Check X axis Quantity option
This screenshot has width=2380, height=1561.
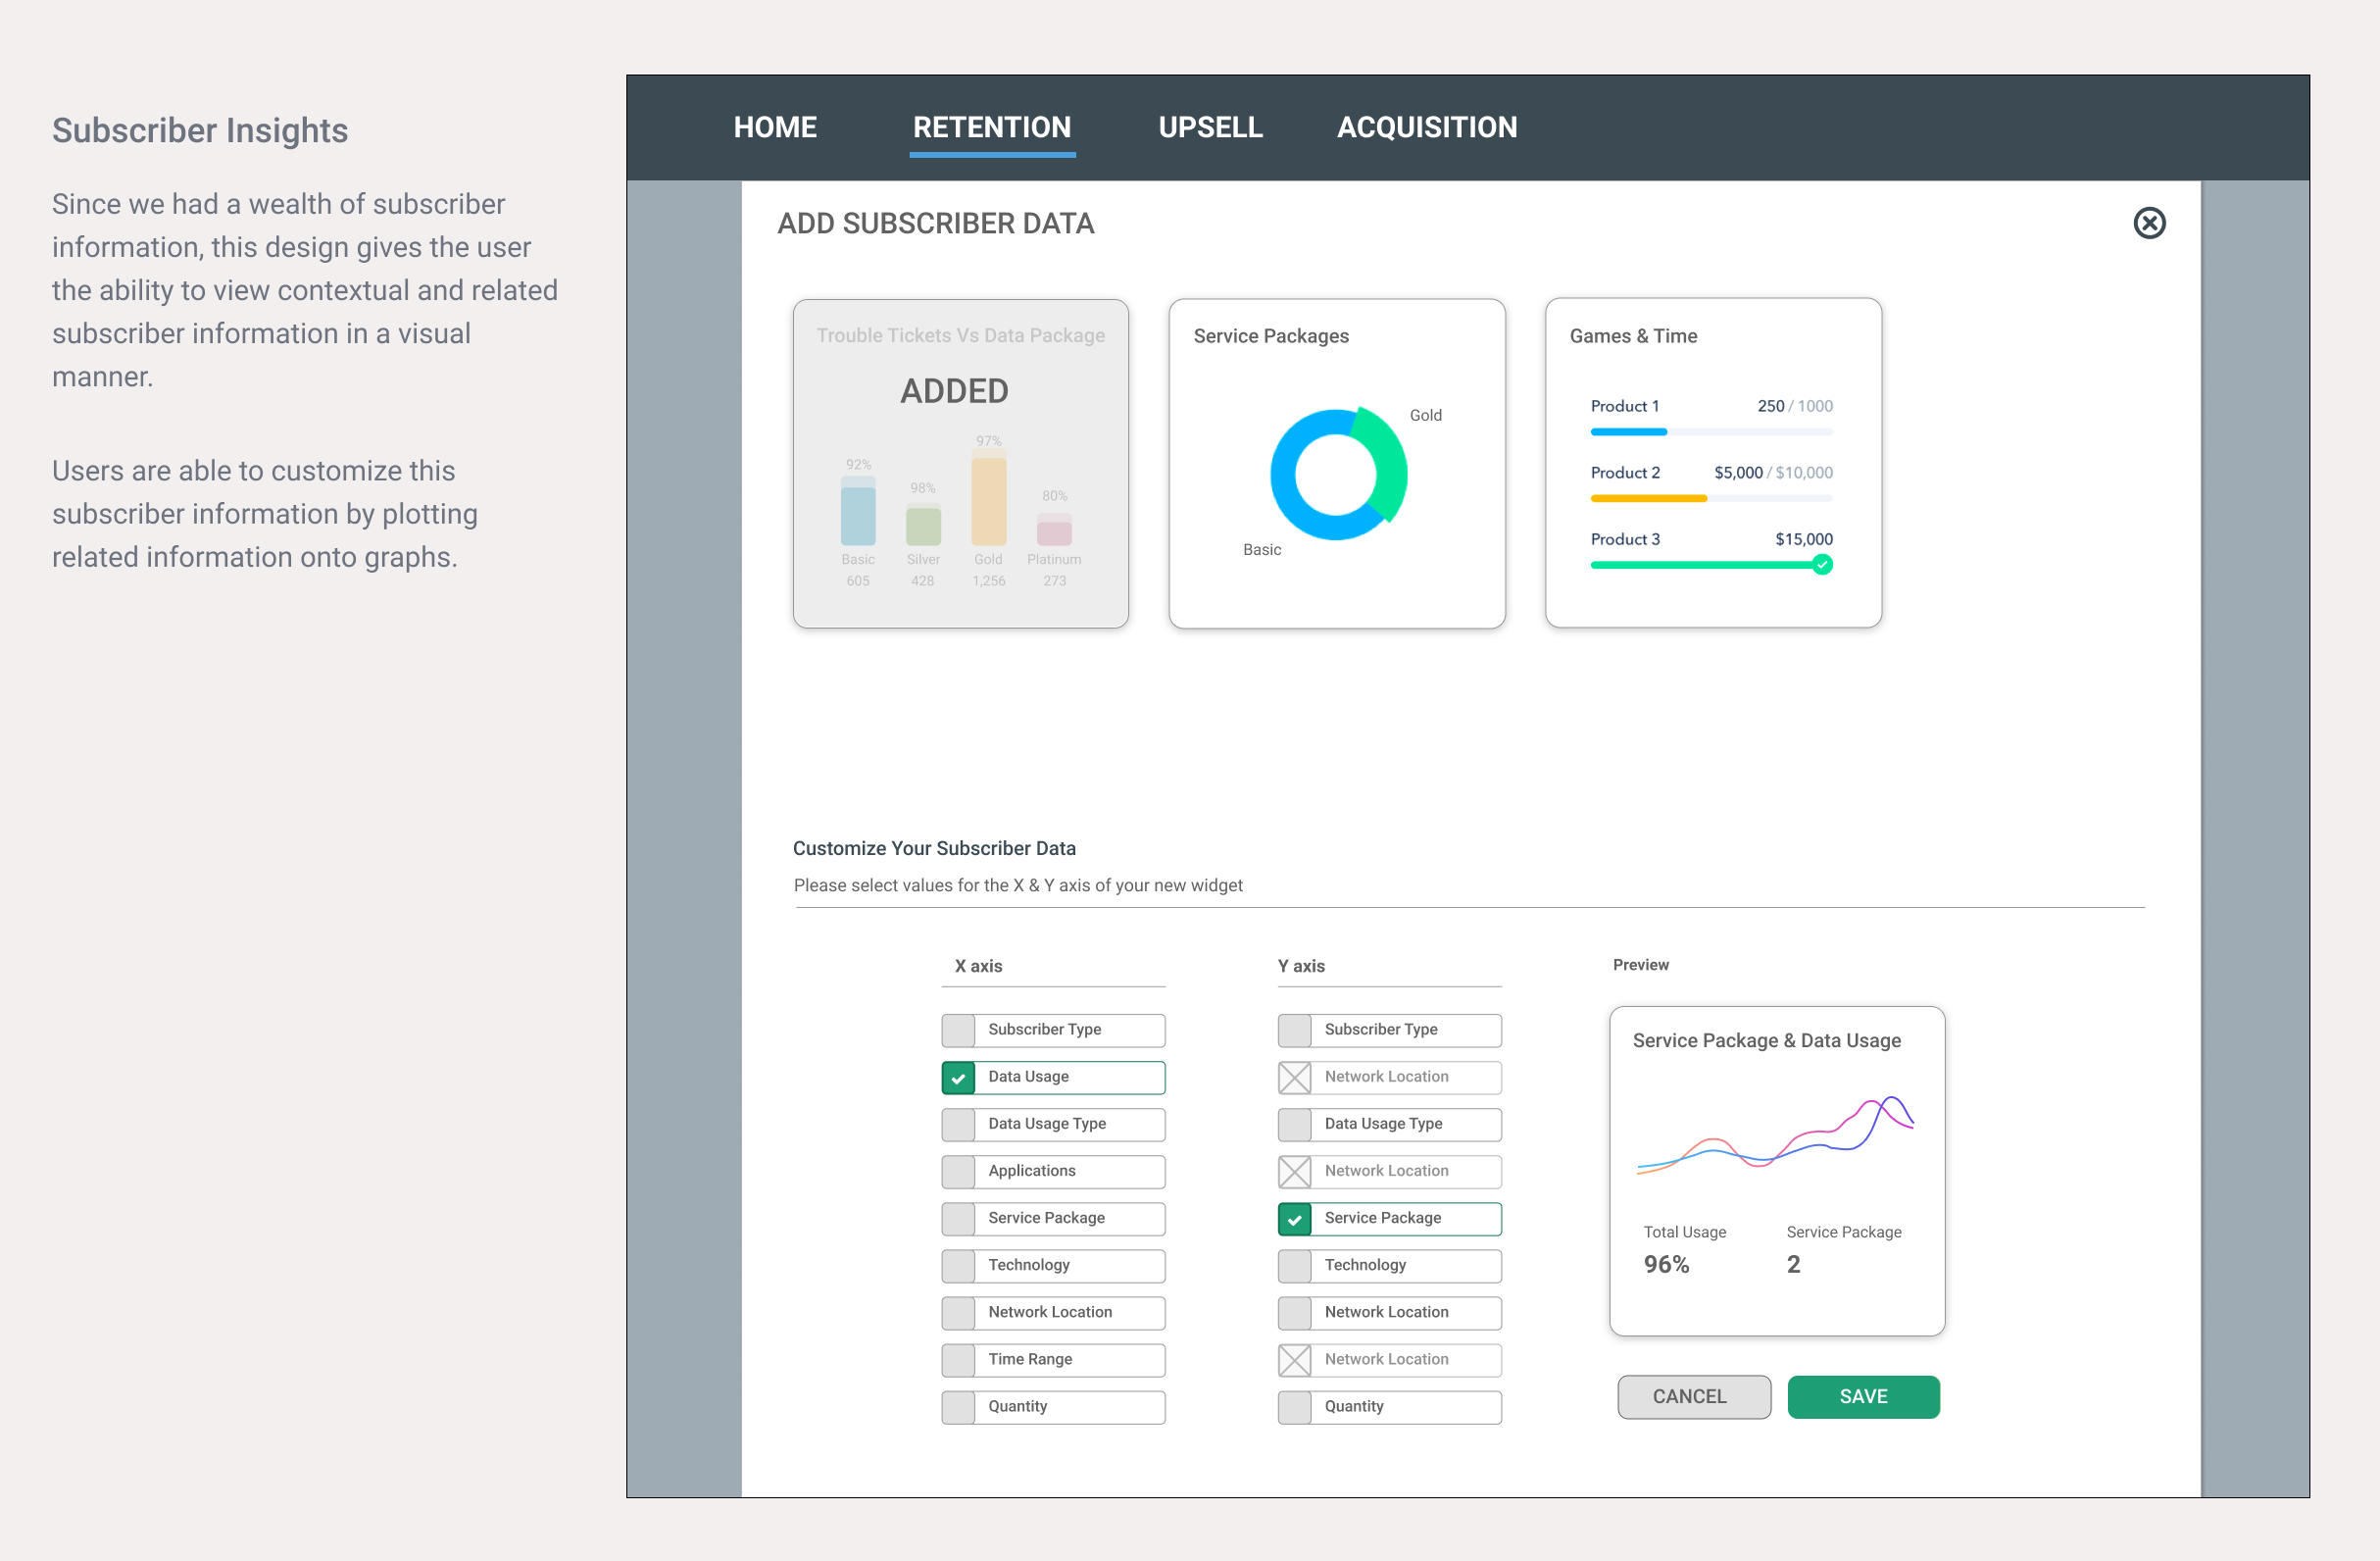coord(1053,1406)
